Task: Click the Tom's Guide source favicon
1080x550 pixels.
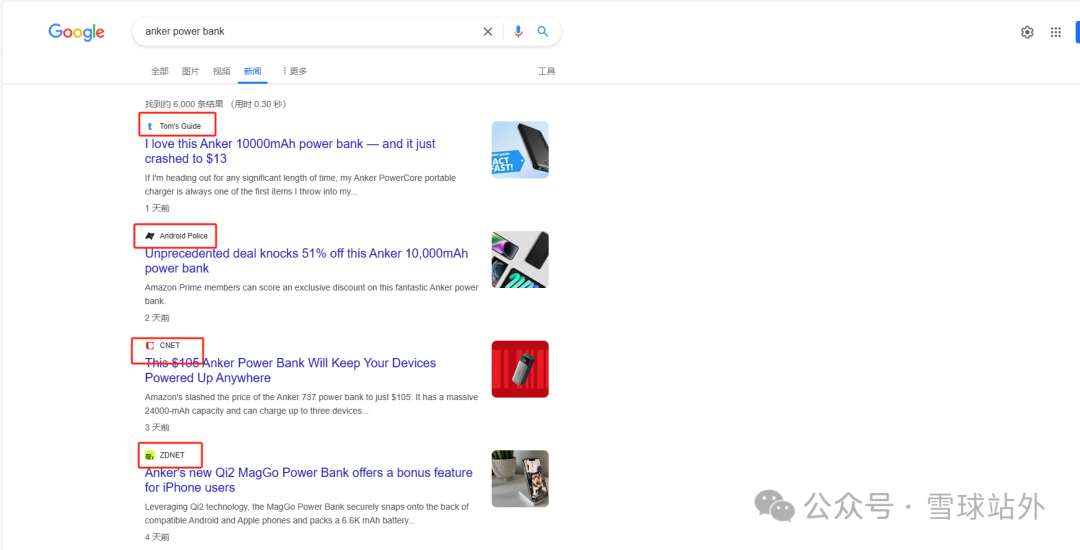Action: (150, 126)
